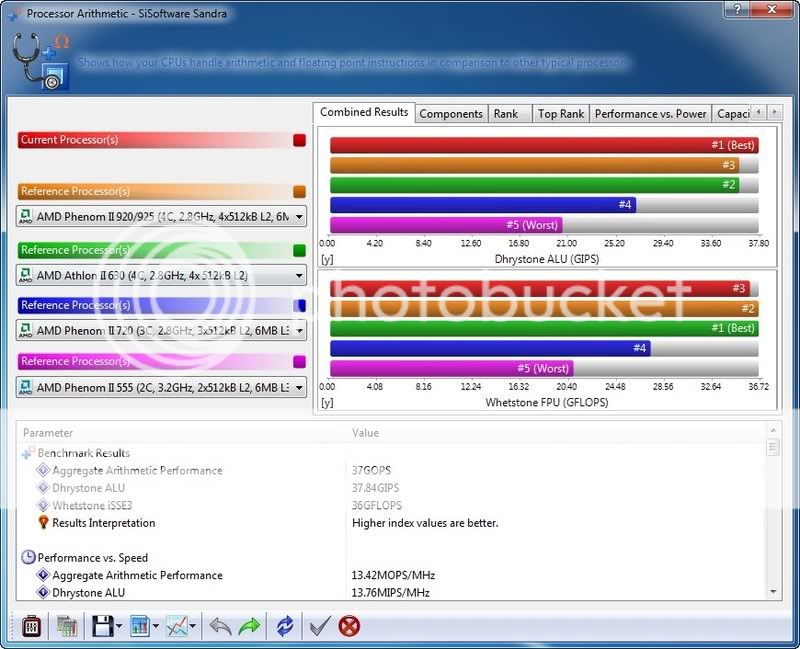Click the text 'Higher index values are better.'
Screen dimensions: 800x649
click(x=425, y=522)
